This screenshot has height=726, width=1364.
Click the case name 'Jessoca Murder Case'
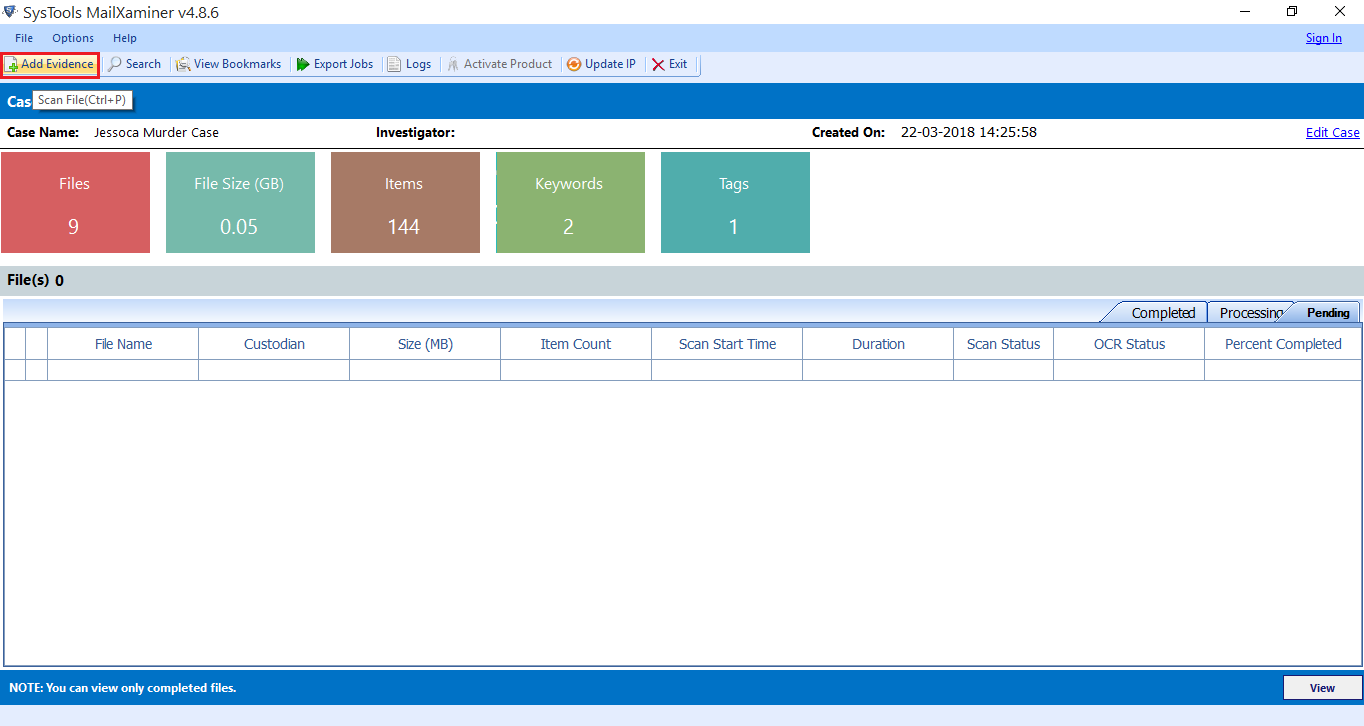pyautogui.click(x=156, y=132)
